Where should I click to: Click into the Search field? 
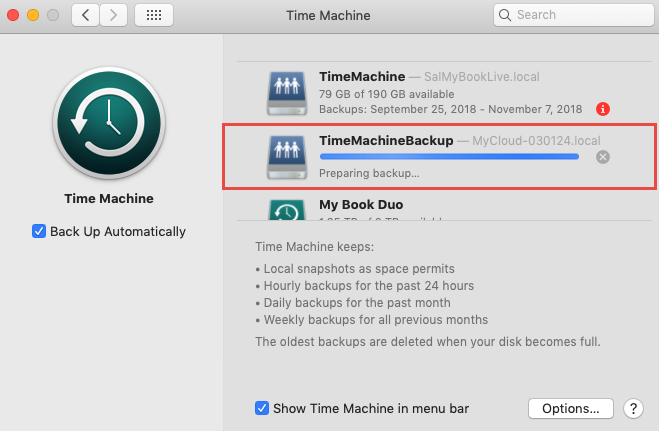click(574, 15)
